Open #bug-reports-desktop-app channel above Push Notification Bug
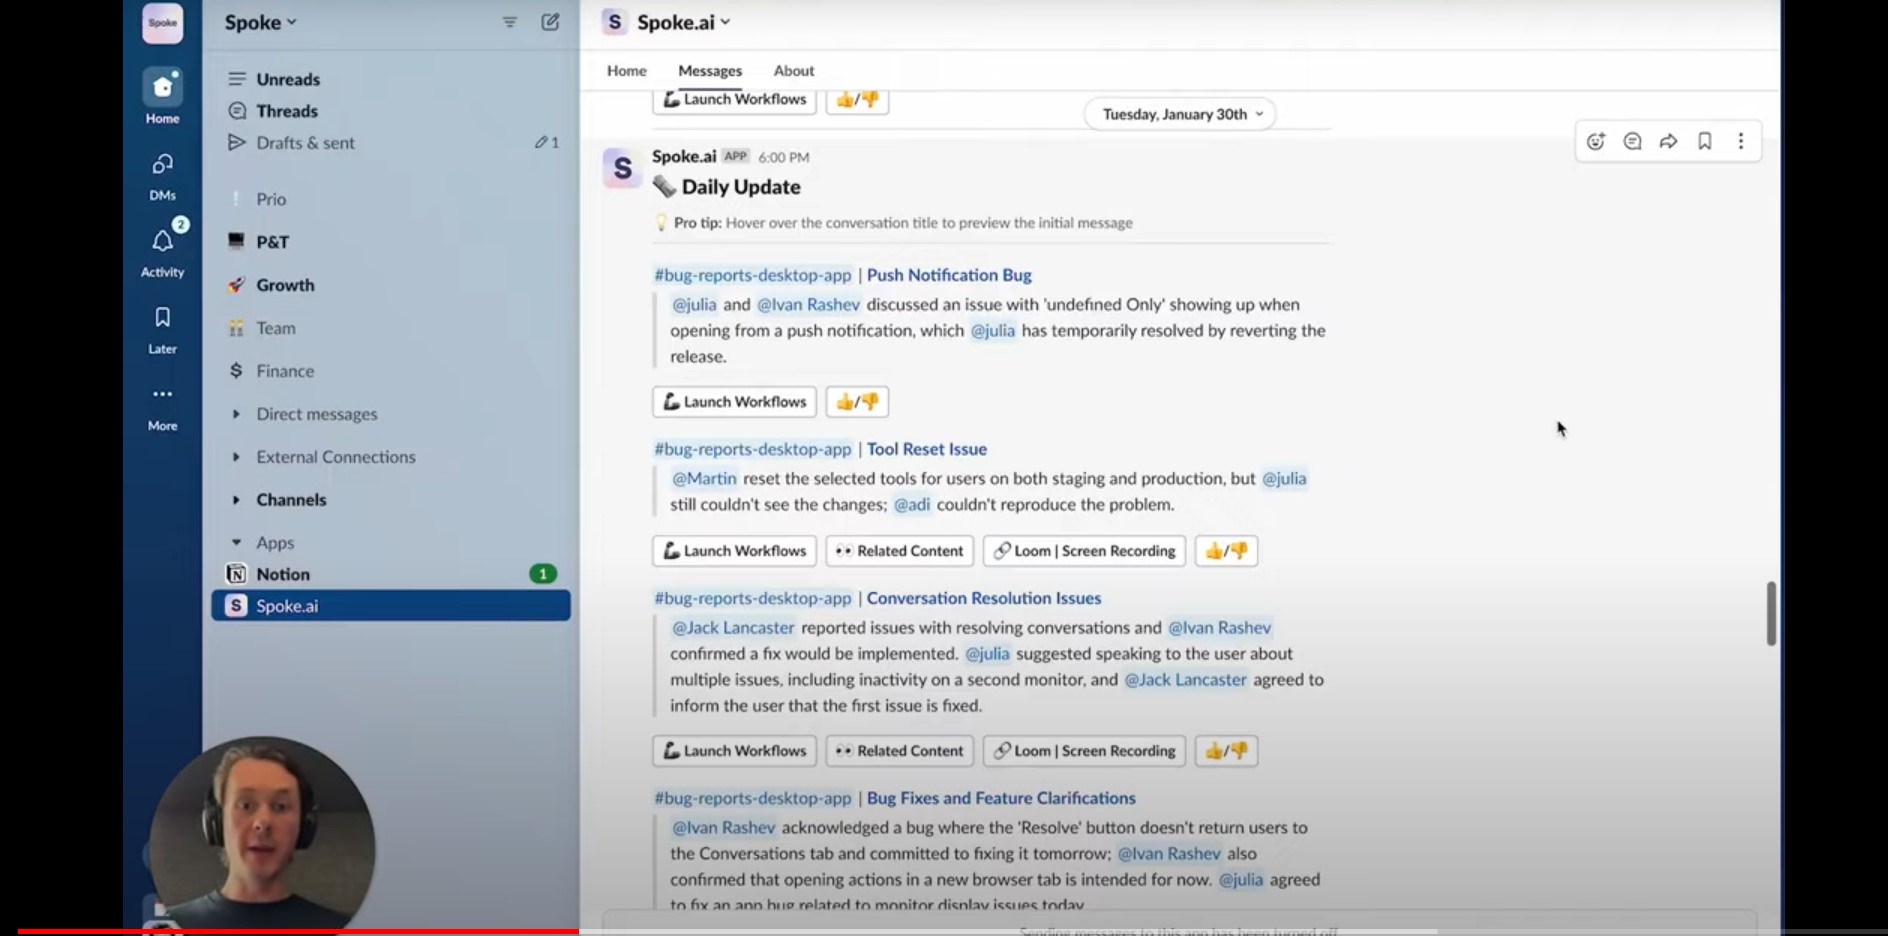 [x=753, y=275]
